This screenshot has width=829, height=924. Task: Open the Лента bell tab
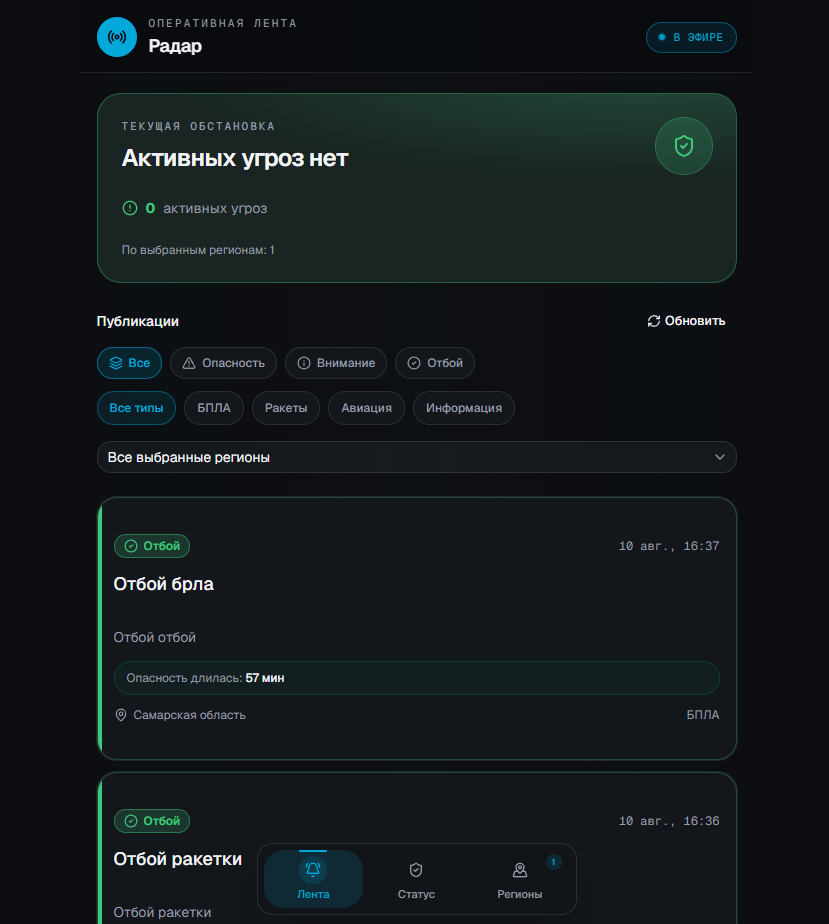[x=313, y=879]
